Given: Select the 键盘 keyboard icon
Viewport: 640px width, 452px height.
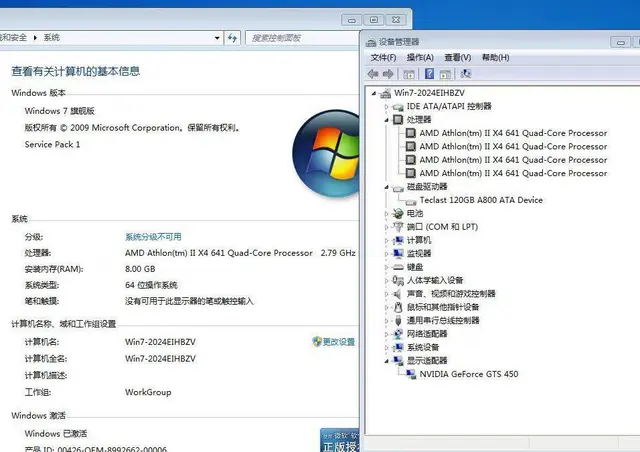Looking at the screenshot, I should point(398,267).
